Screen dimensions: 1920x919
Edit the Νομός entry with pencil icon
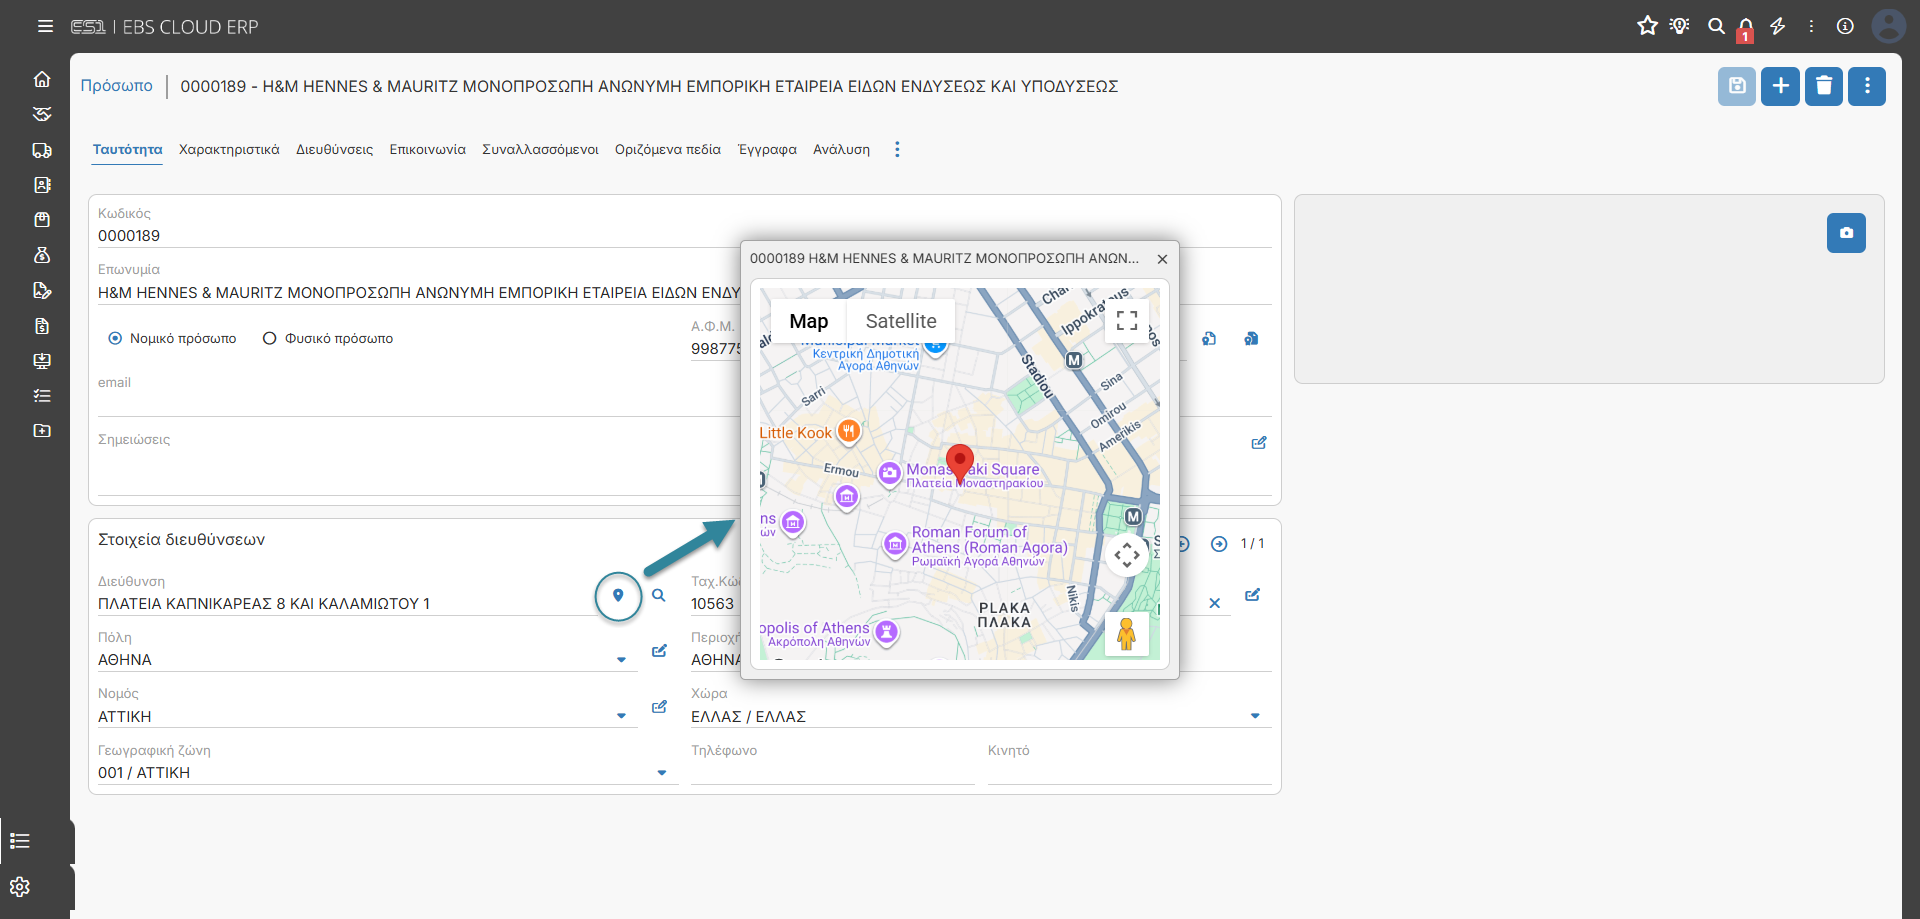659,707
